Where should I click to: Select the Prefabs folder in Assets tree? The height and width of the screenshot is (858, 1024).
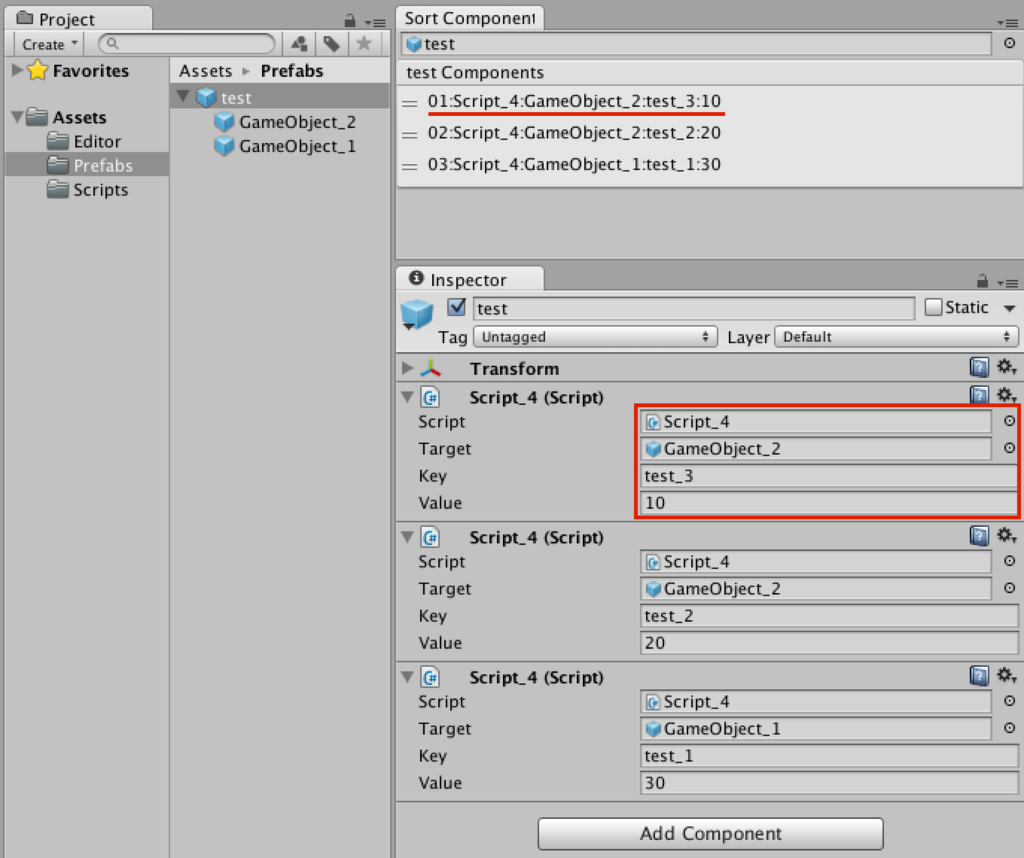(x=86, y=165)
